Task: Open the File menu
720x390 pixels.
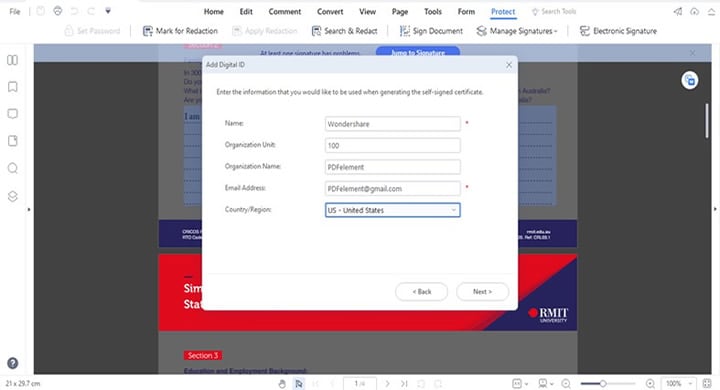Action: pyautogui.click(x=15, y=11)
